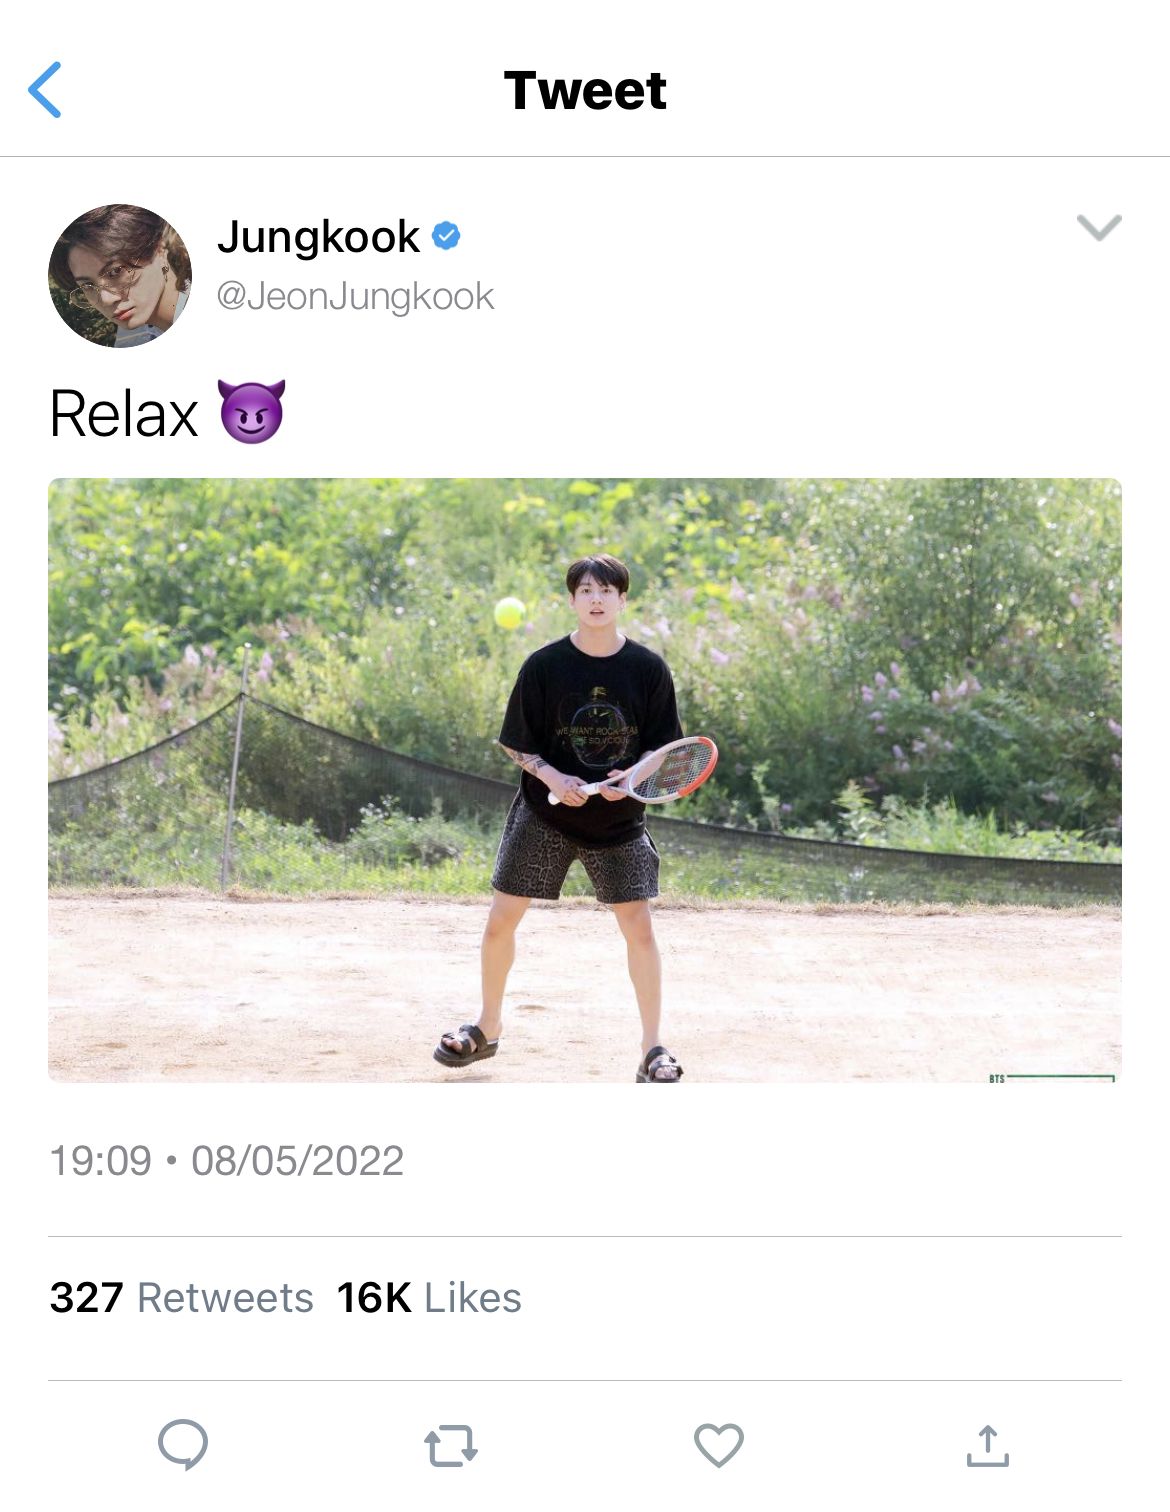
Task: Tap the blue back arrow
Action: (45, 90)
